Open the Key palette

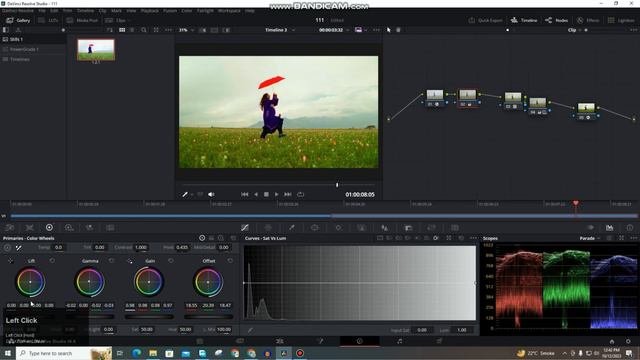point(408,228)
